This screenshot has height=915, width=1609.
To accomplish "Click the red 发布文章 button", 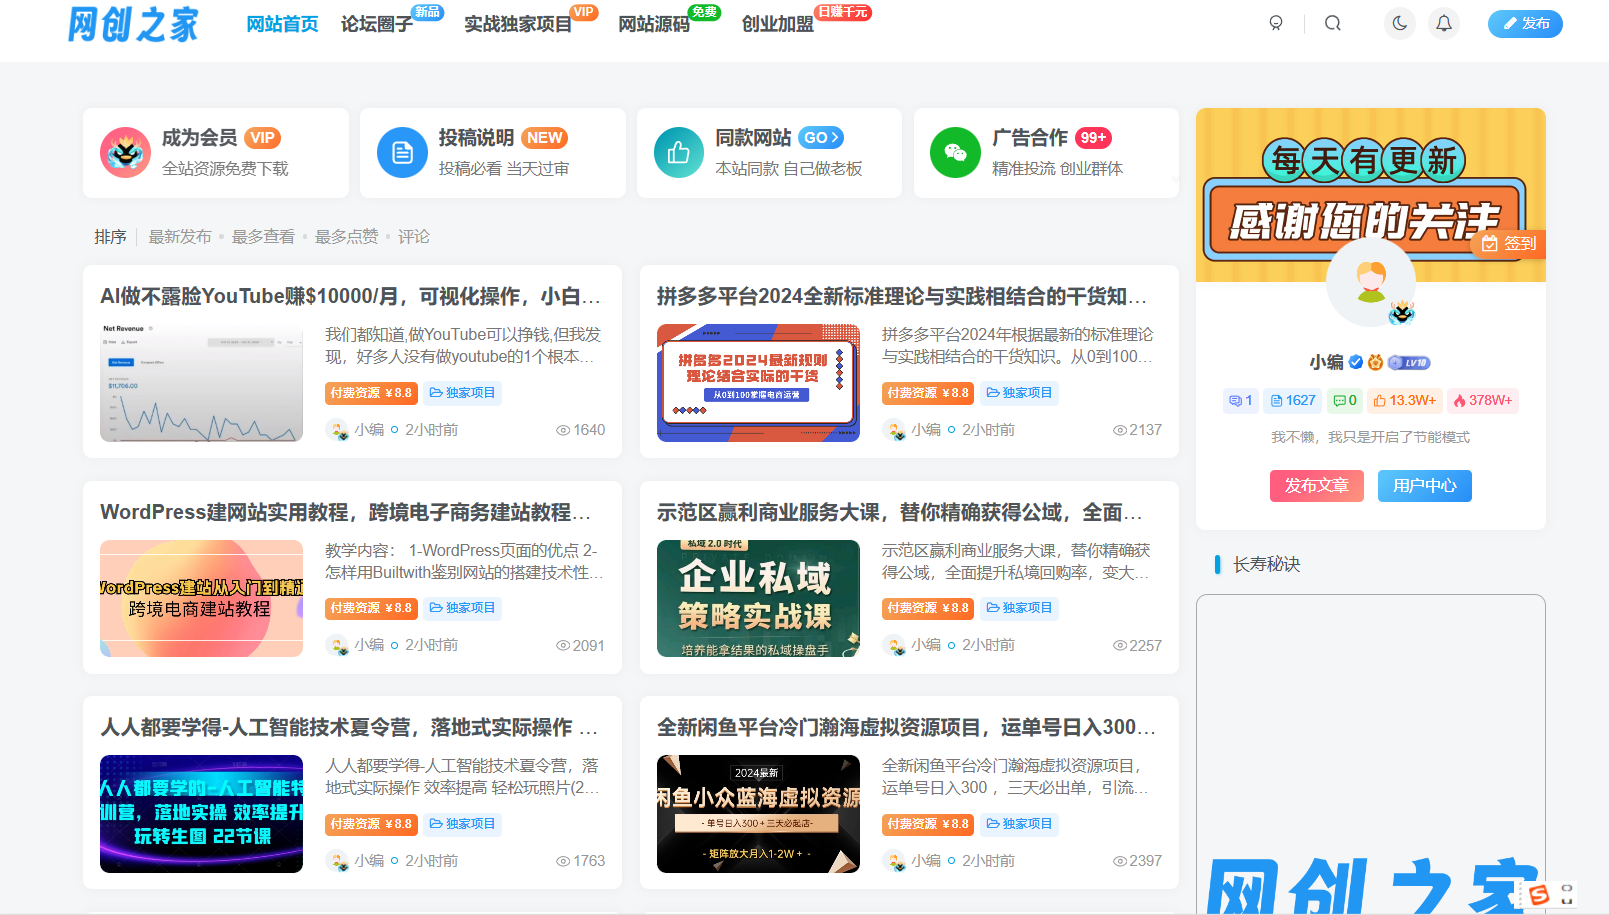I will coord(1316,486).
